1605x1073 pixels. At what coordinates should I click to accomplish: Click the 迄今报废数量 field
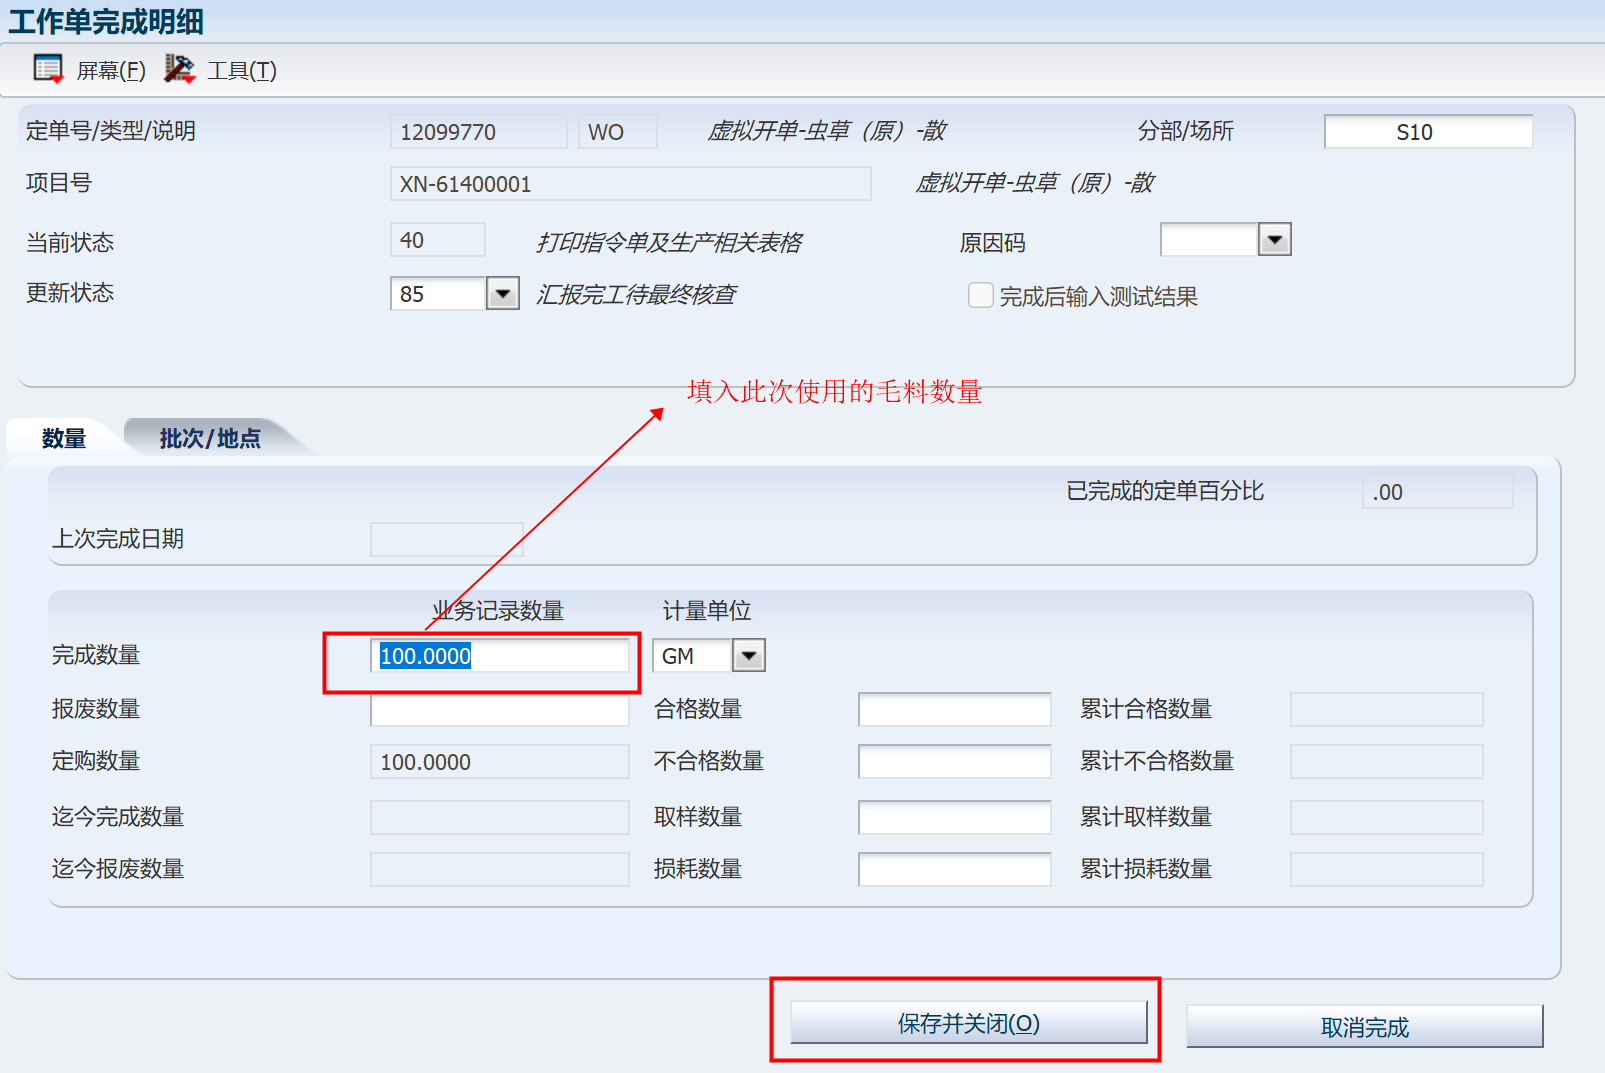coord(500,869)
